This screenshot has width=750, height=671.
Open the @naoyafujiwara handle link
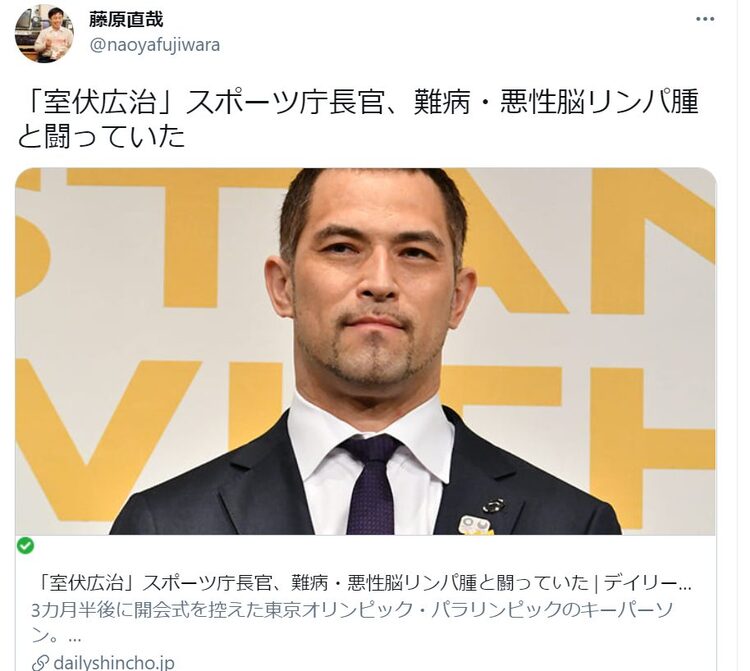[154, 45]
